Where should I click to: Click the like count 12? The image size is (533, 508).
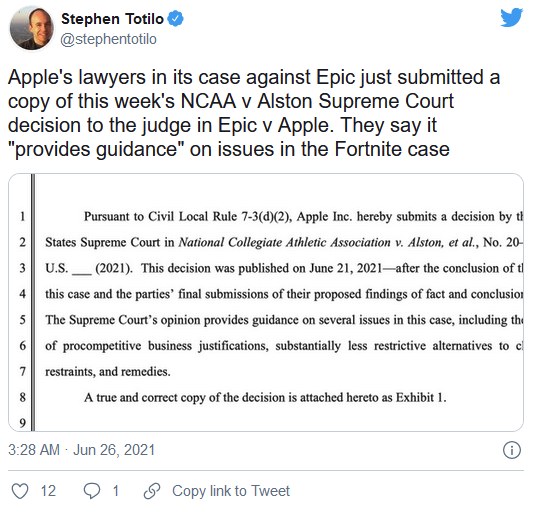[48, 491]
